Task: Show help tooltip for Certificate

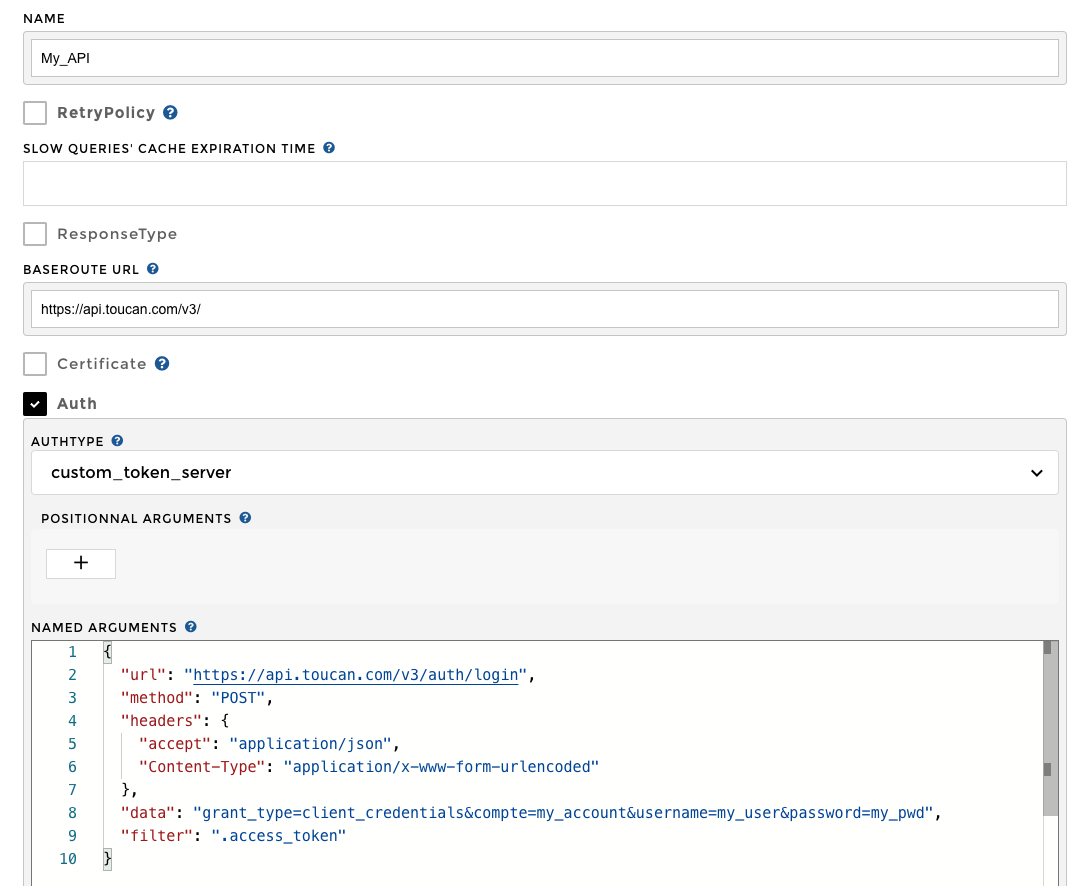Action: coord(162,364)
